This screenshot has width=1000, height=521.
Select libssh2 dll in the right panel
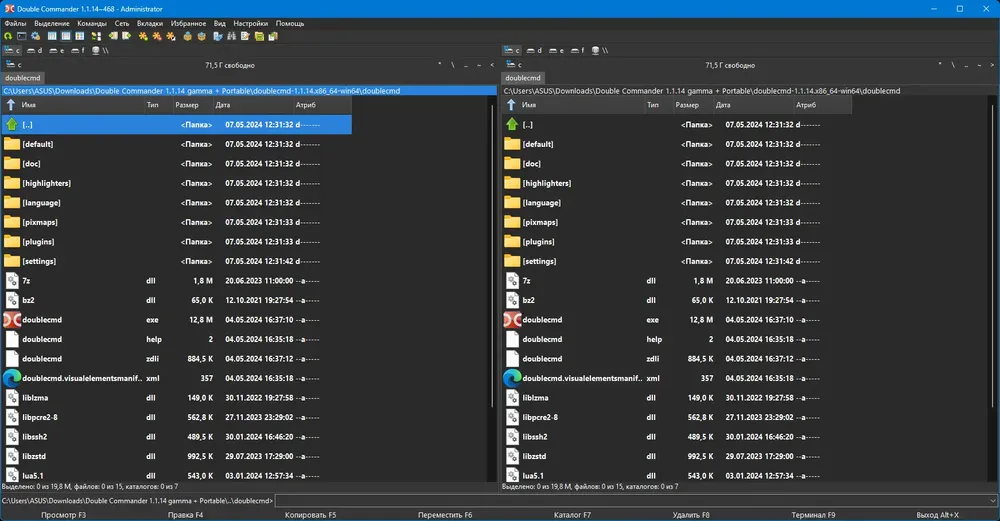point(677,437)
